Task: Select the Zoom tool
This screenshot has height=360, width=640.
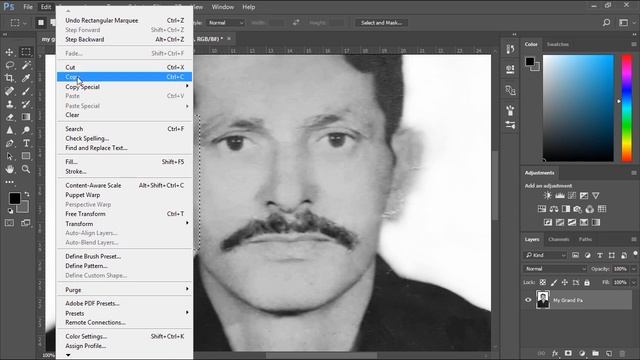Action: [26, 169]
